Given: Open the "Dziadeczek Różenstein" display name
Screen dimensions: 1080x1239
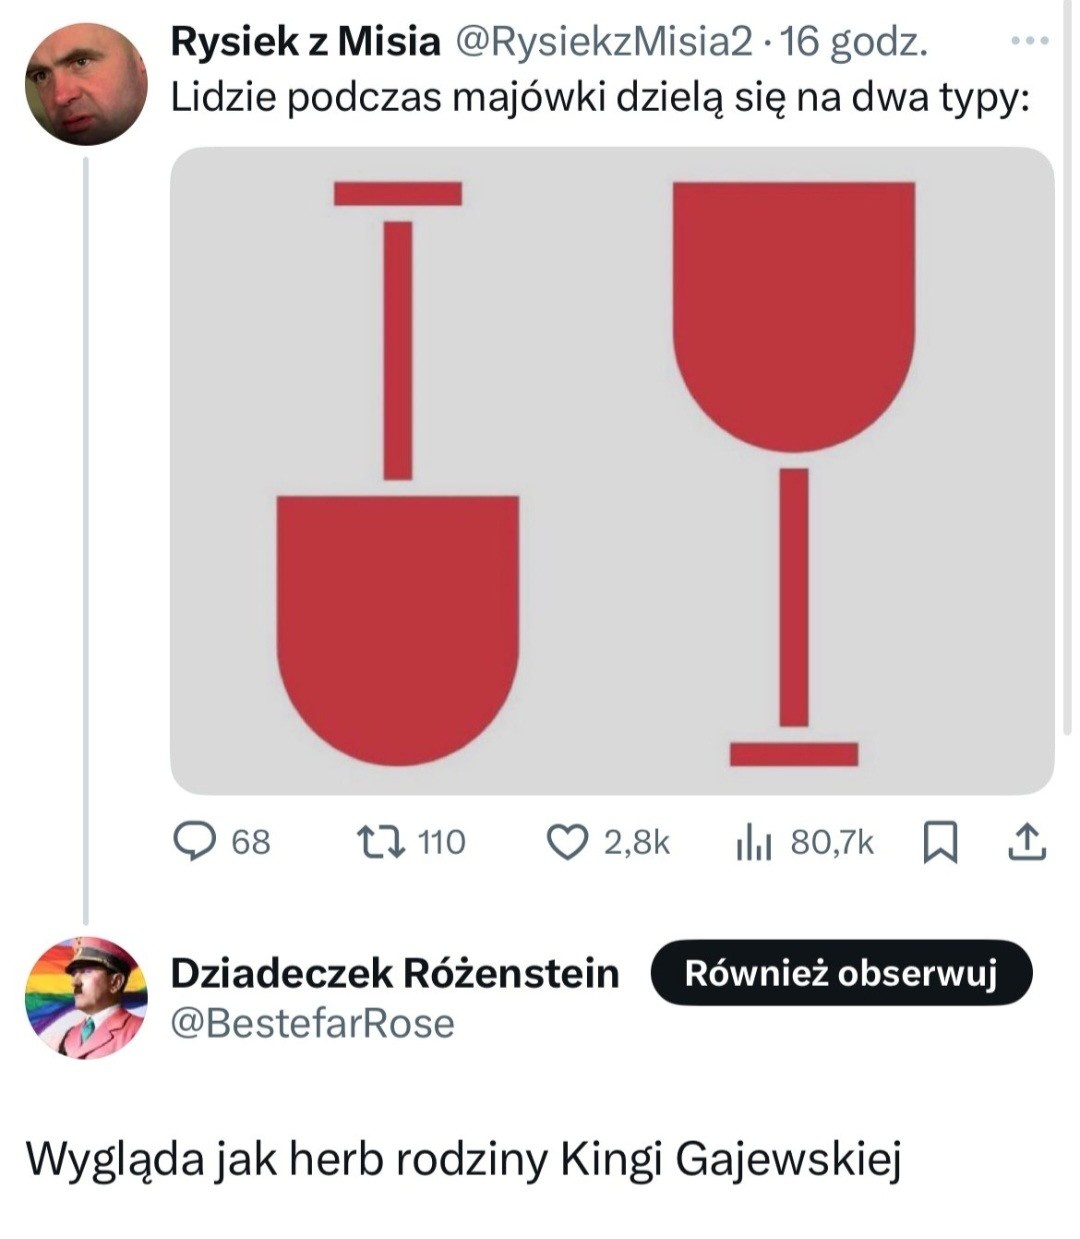Looking at the screenshot, I should coord(395,972).
